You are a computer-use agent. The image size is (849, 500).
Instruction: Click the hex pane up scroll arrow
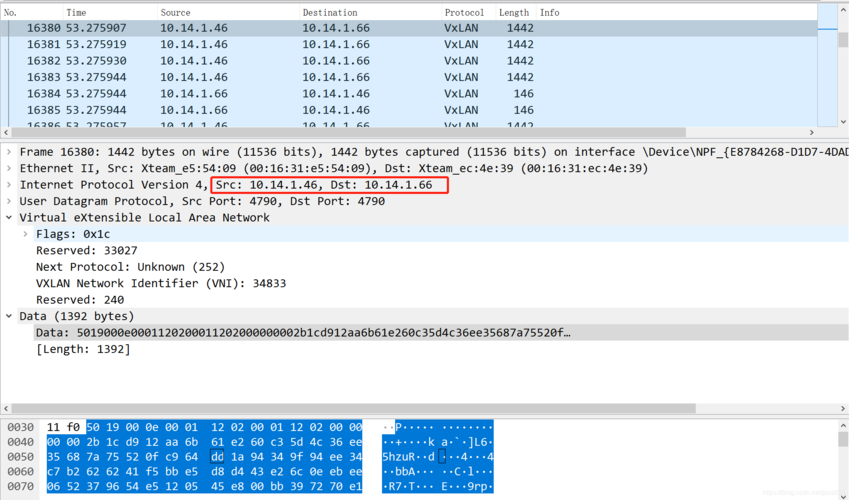pyautogui.click(x=843, y=425)
